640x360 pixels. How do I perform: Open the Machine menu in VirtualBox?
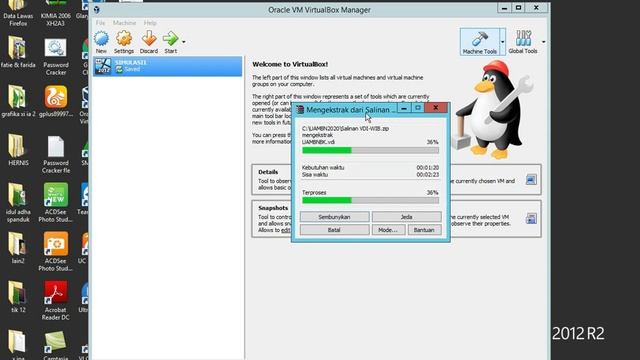tap(124, 23)
